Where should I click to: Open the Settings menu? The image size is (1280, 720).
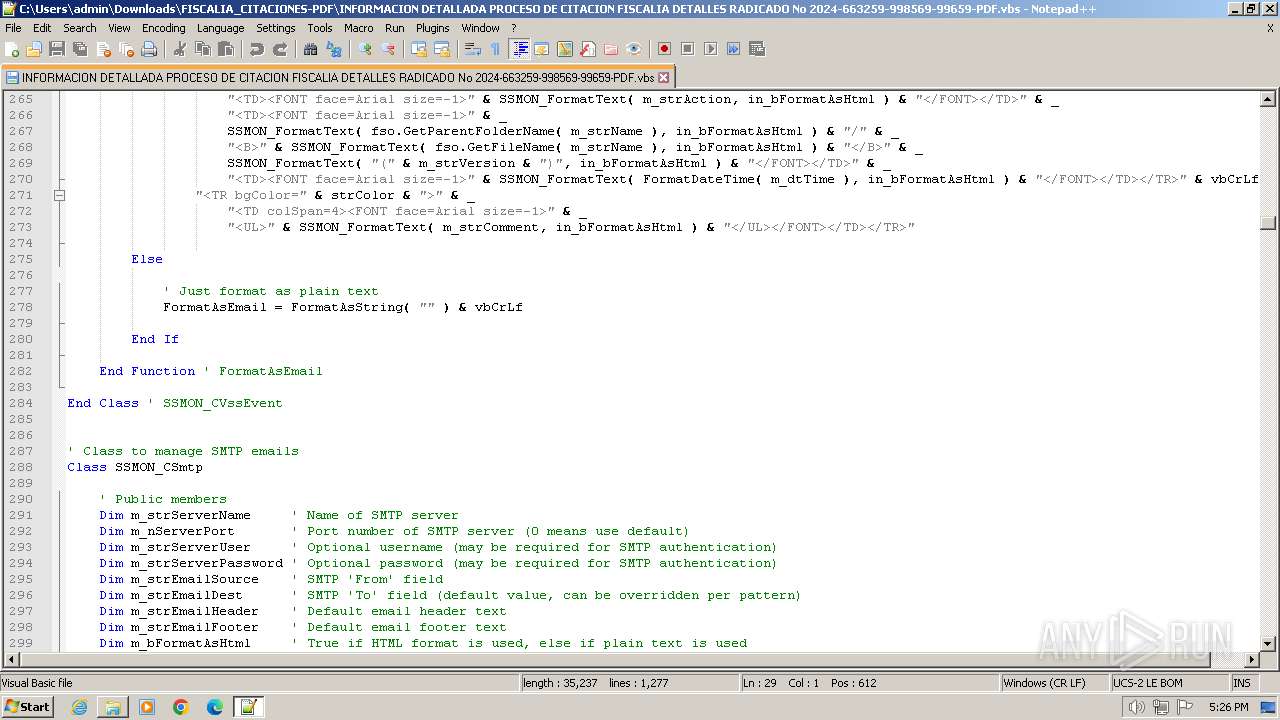(x=276, y=28)
